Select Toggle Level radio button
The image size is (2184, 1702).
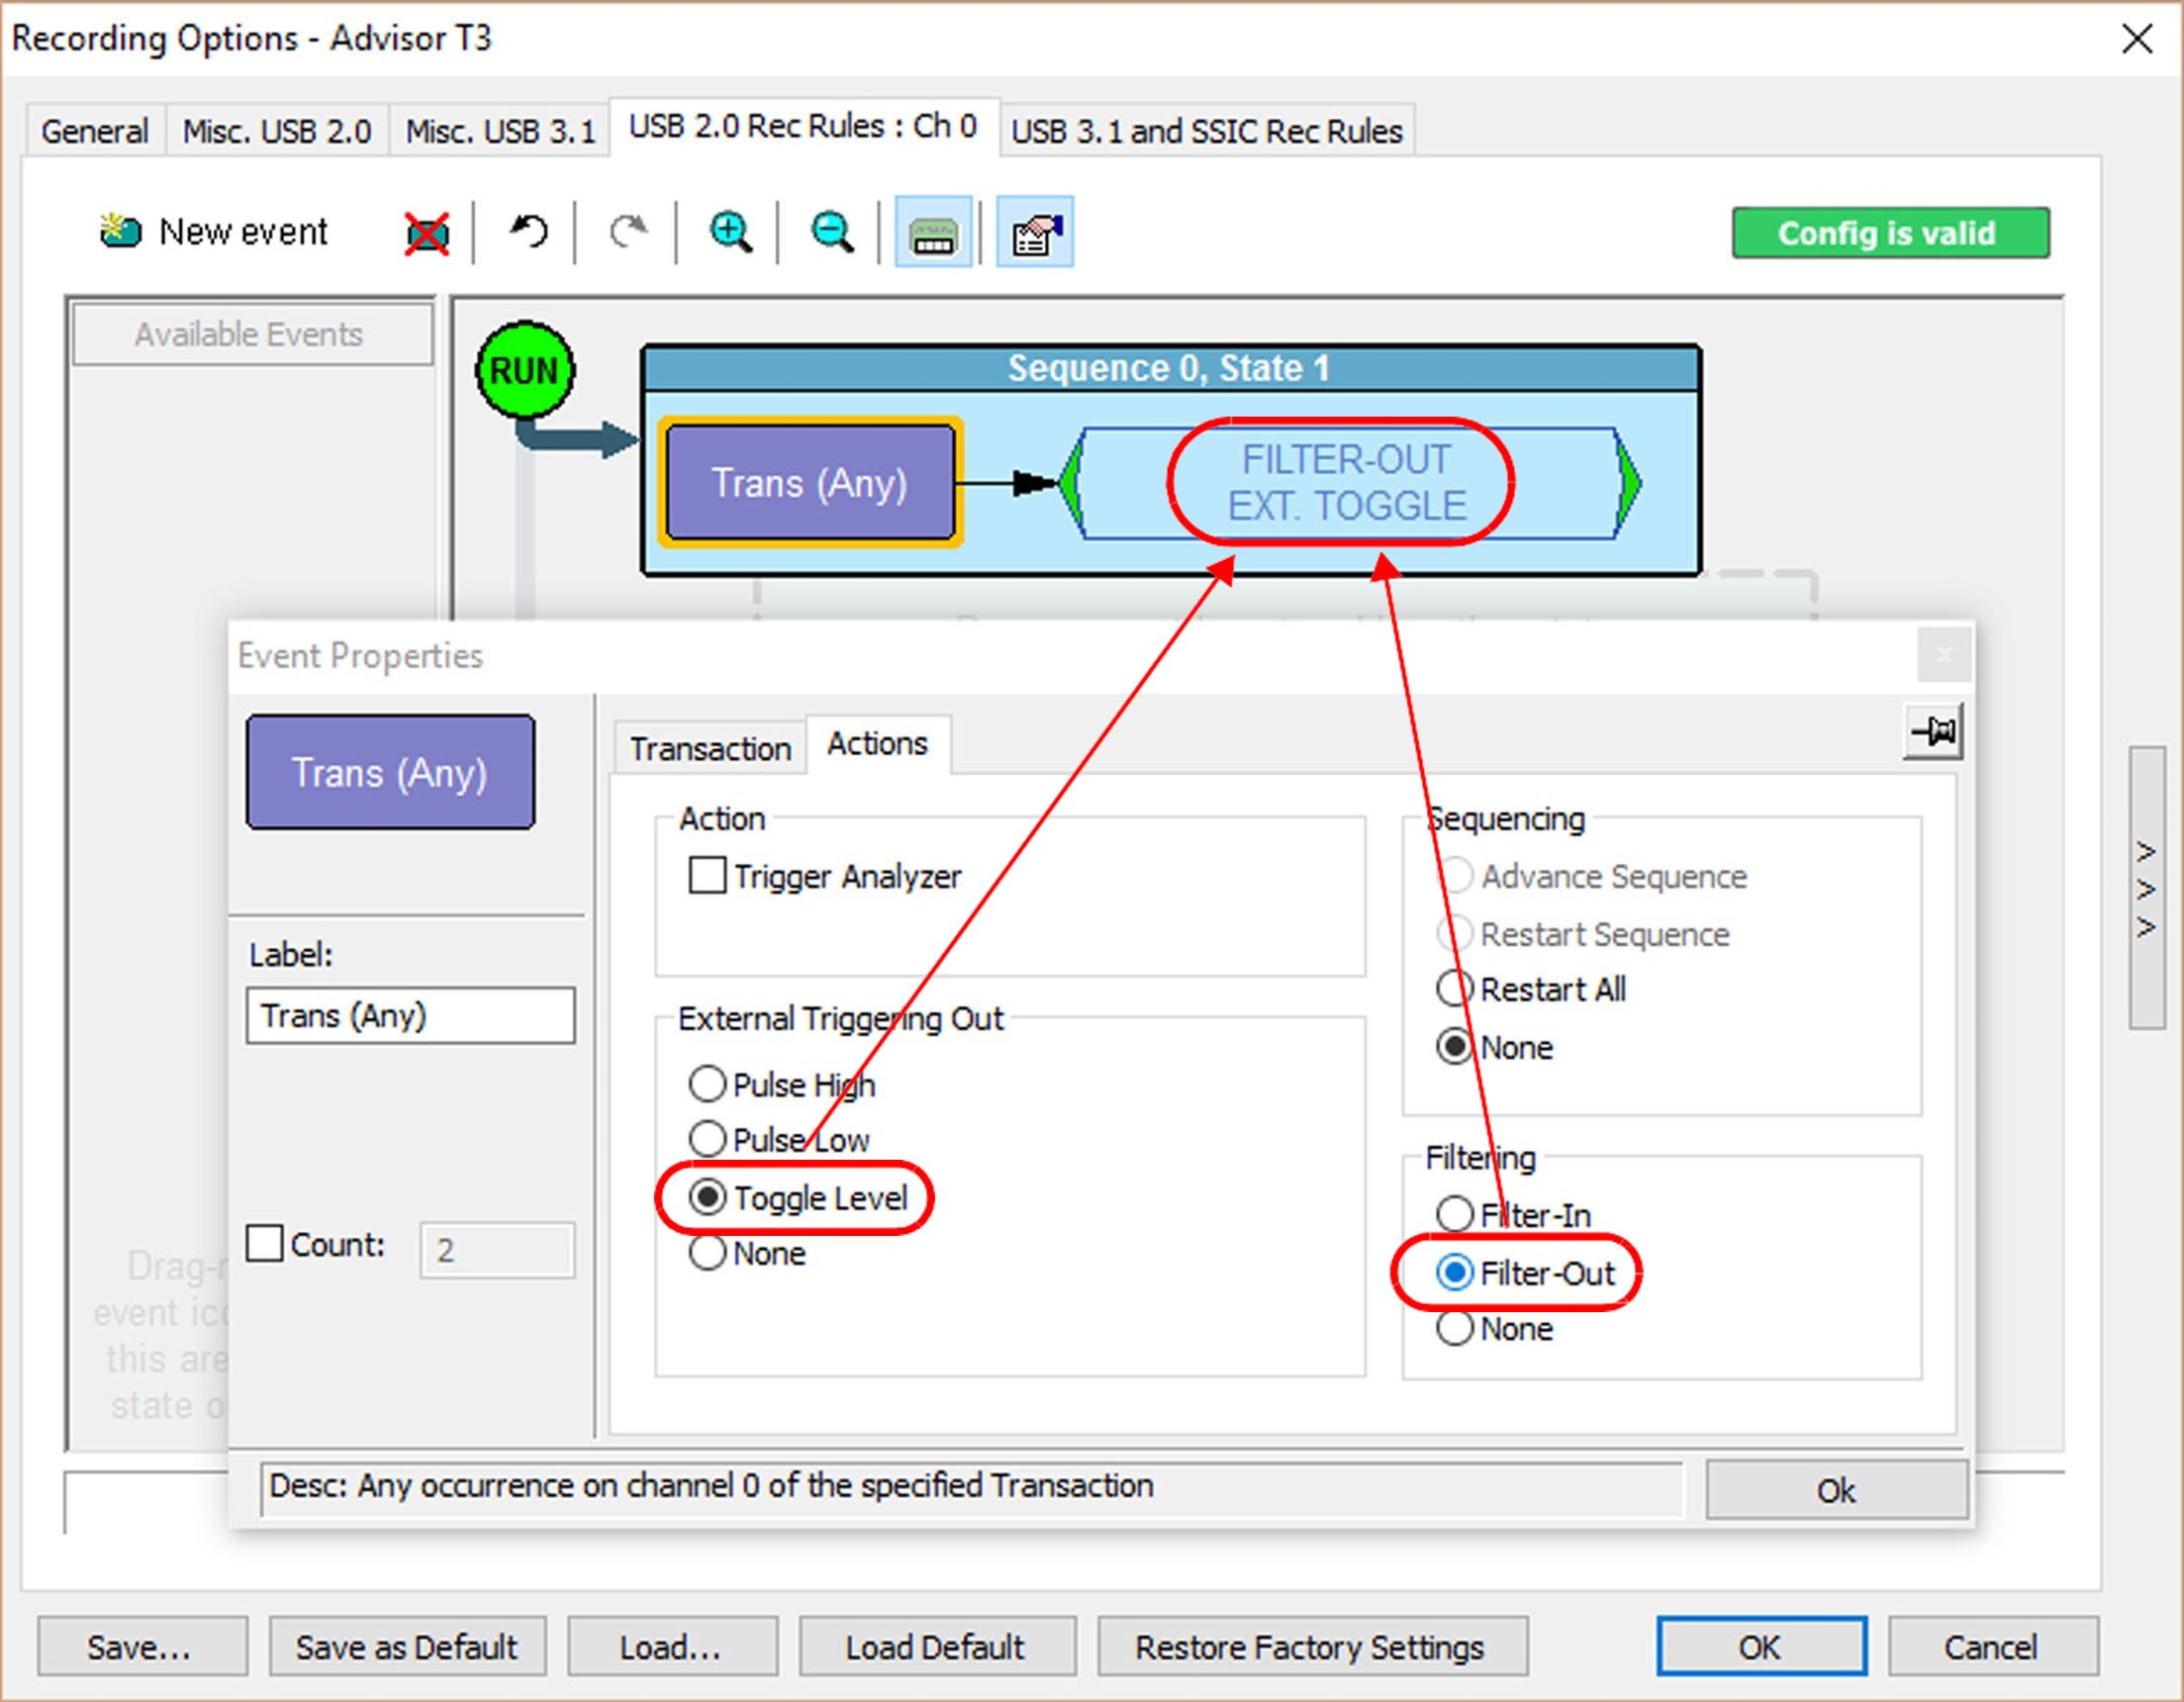707,1198
